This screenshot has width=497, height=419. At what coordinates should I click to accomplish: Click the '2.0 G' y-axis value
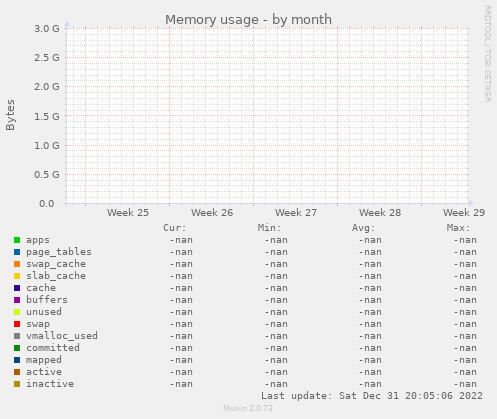[x=47, y=87]
